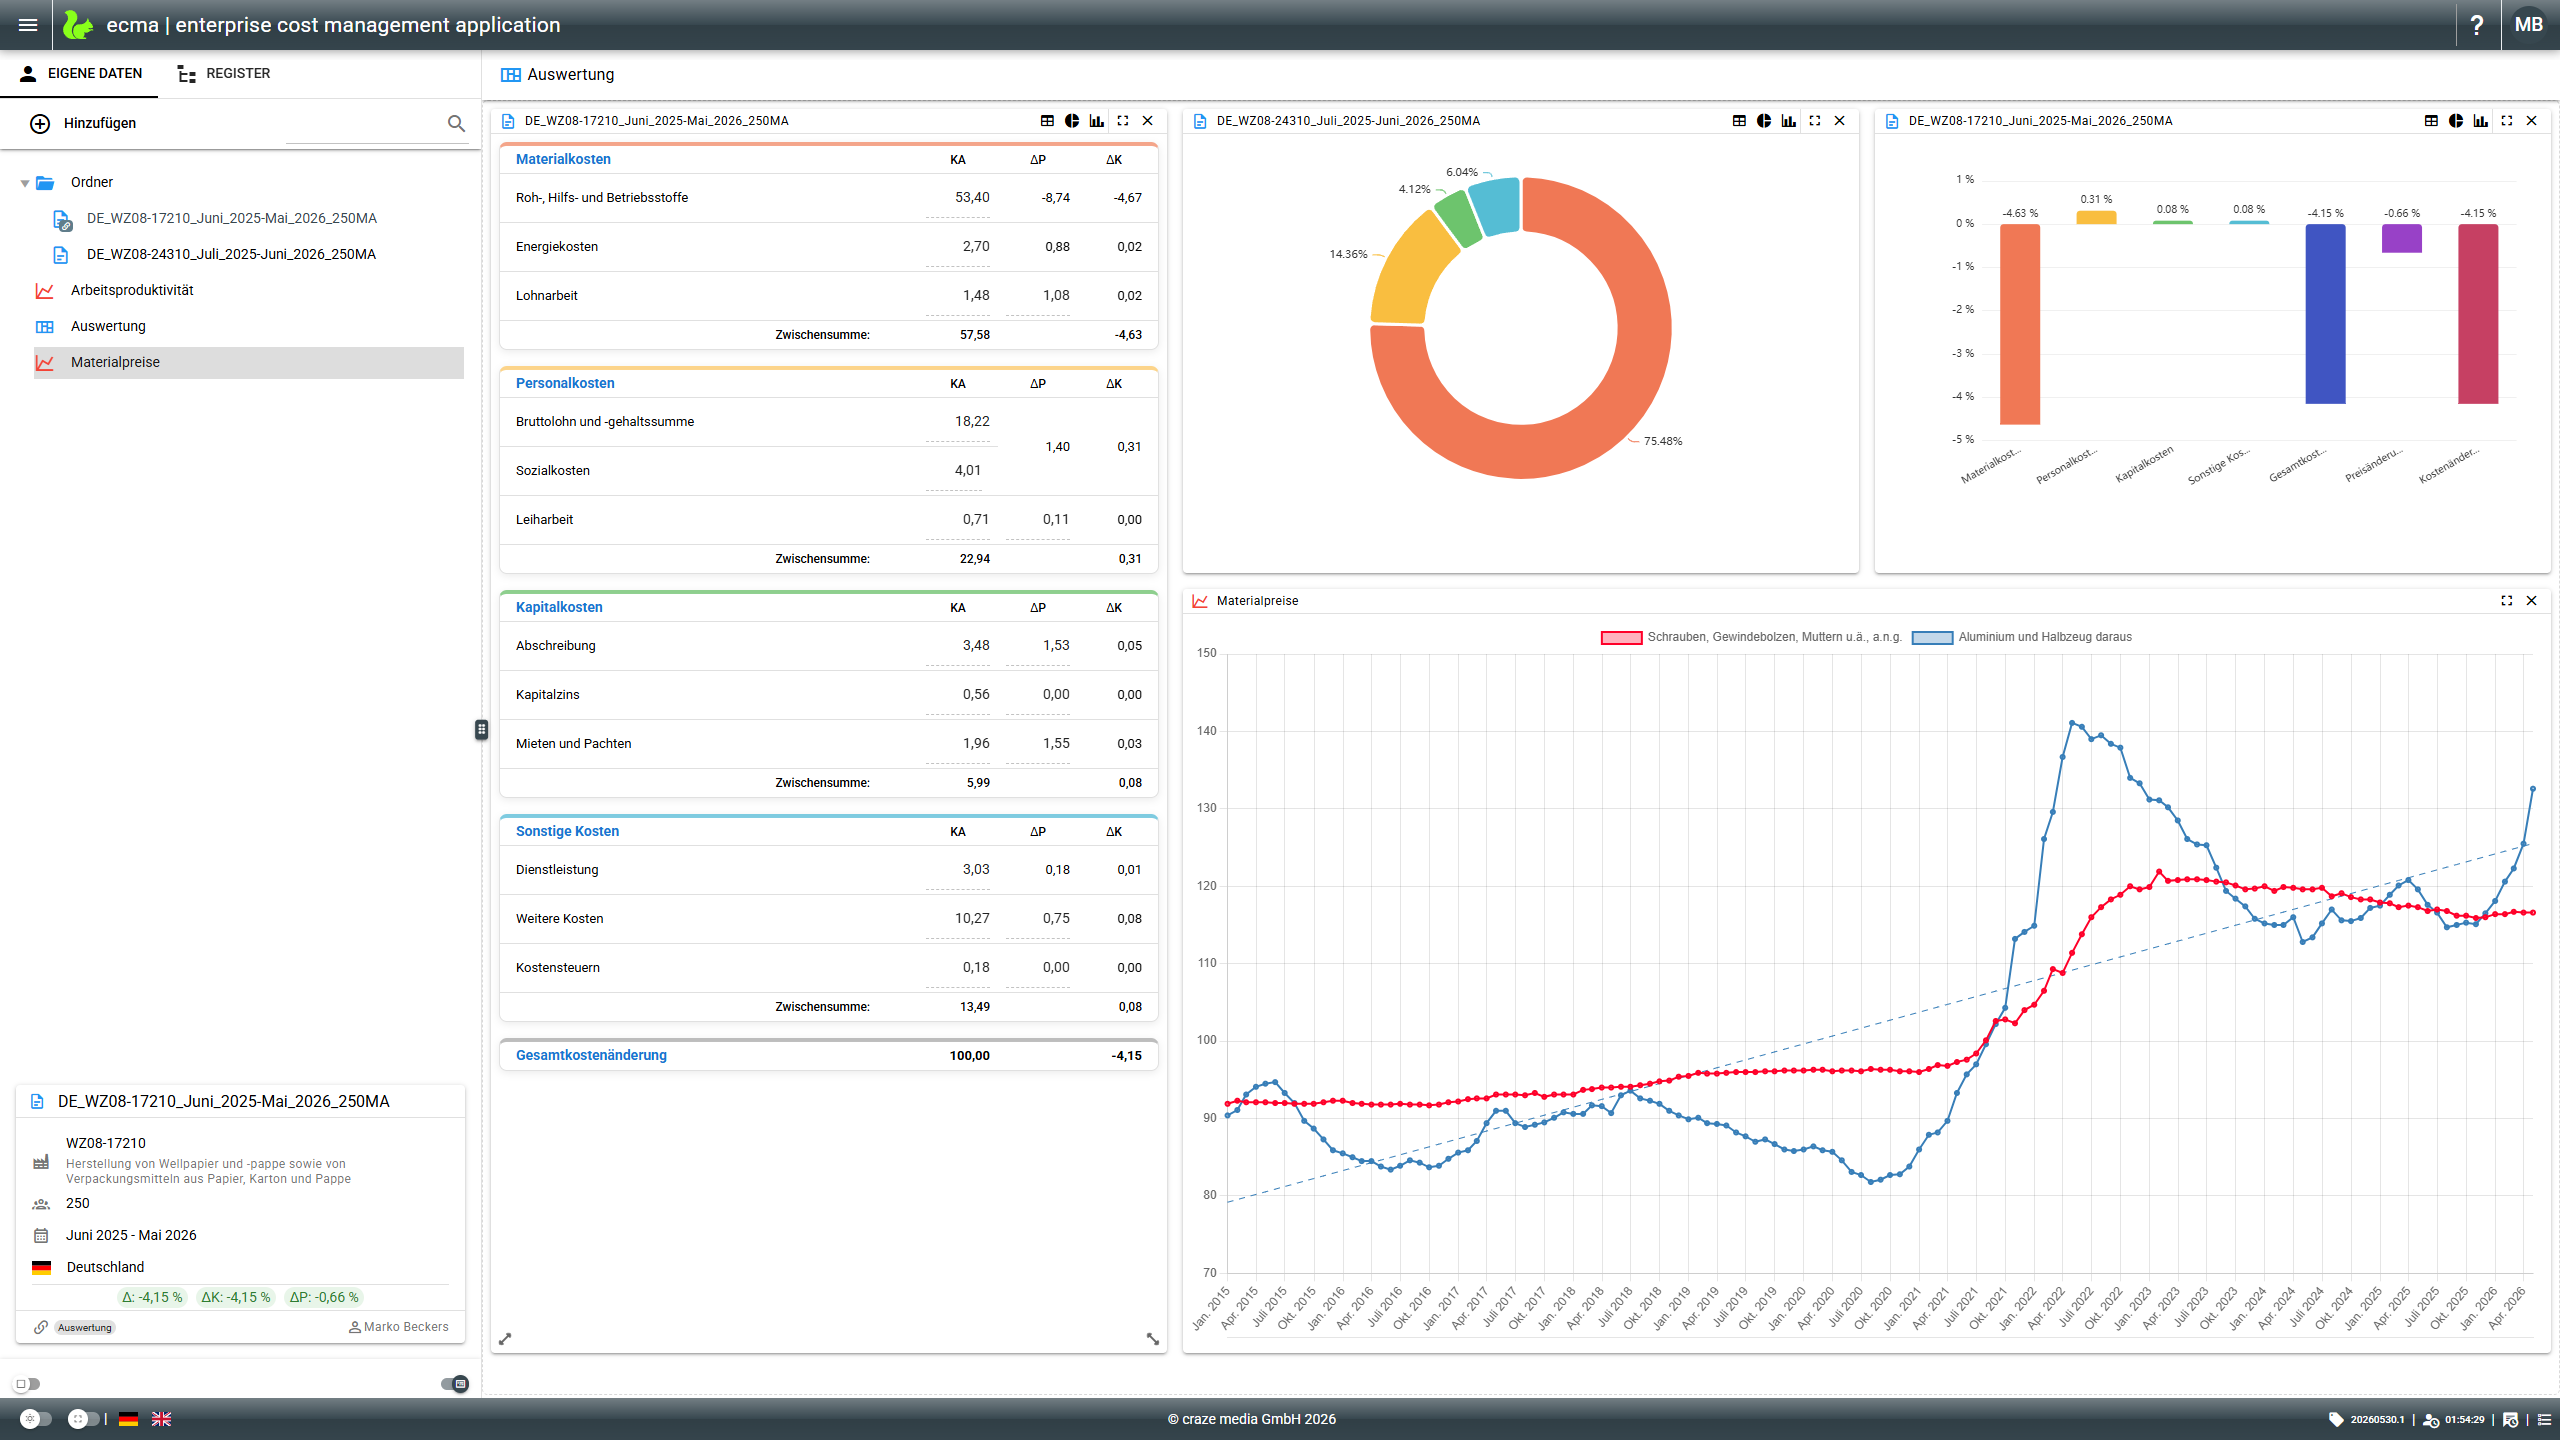Screen dimensions: 2560x1440
Task: Expand table panel via bottom-right resize arrow
Action: point(1153,1339)
